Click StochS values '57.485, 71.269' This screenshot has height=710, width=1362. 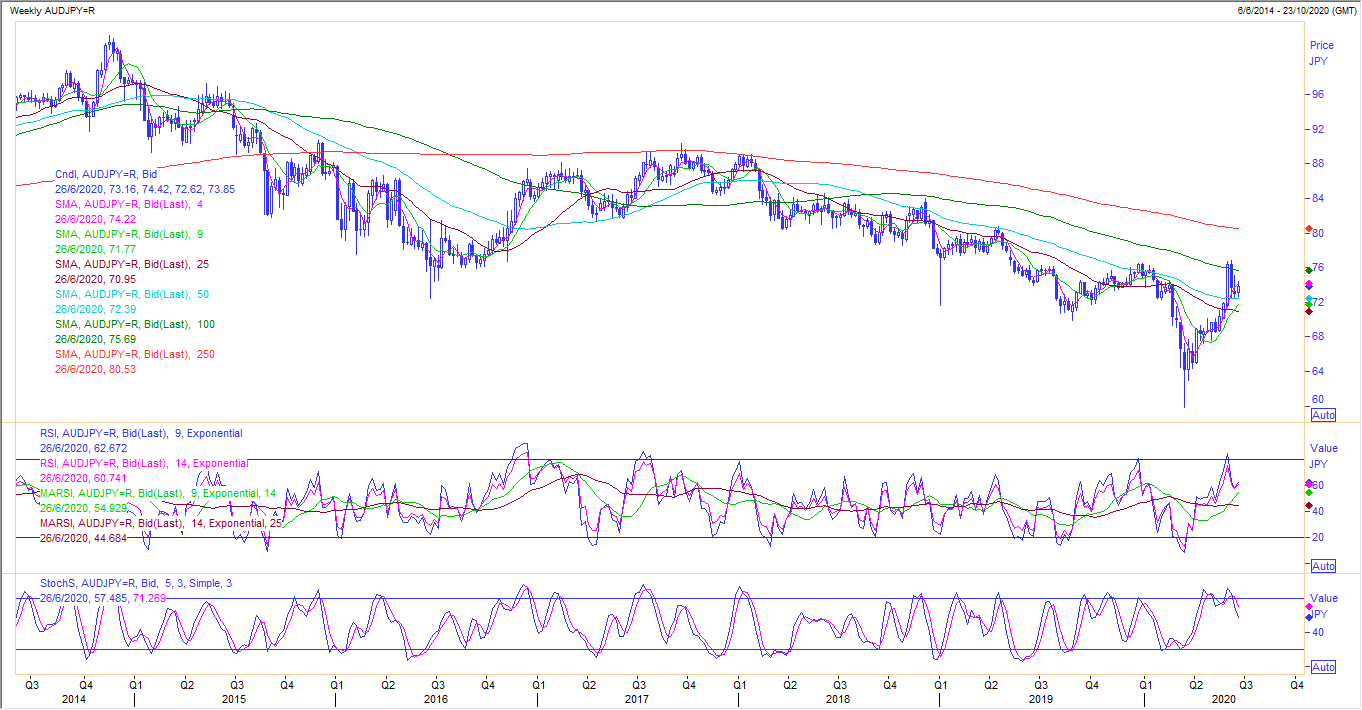[x=128, y=598]
